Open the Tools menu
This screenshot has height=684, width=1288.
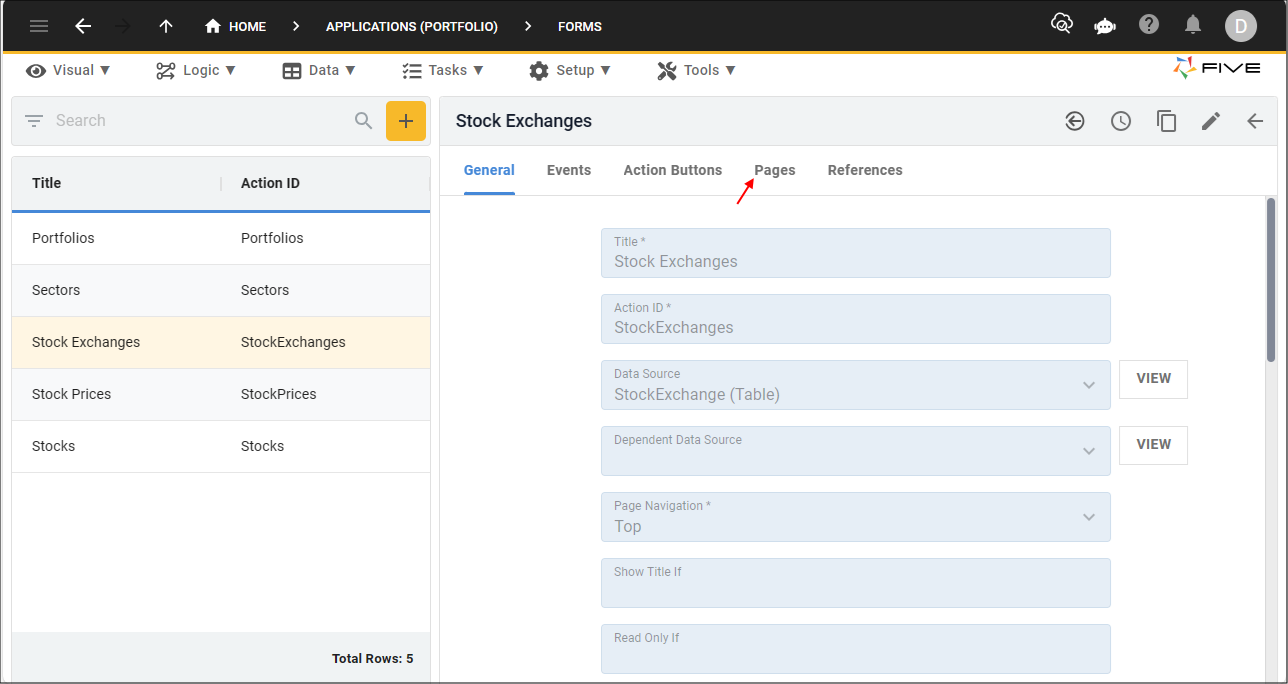696,70
